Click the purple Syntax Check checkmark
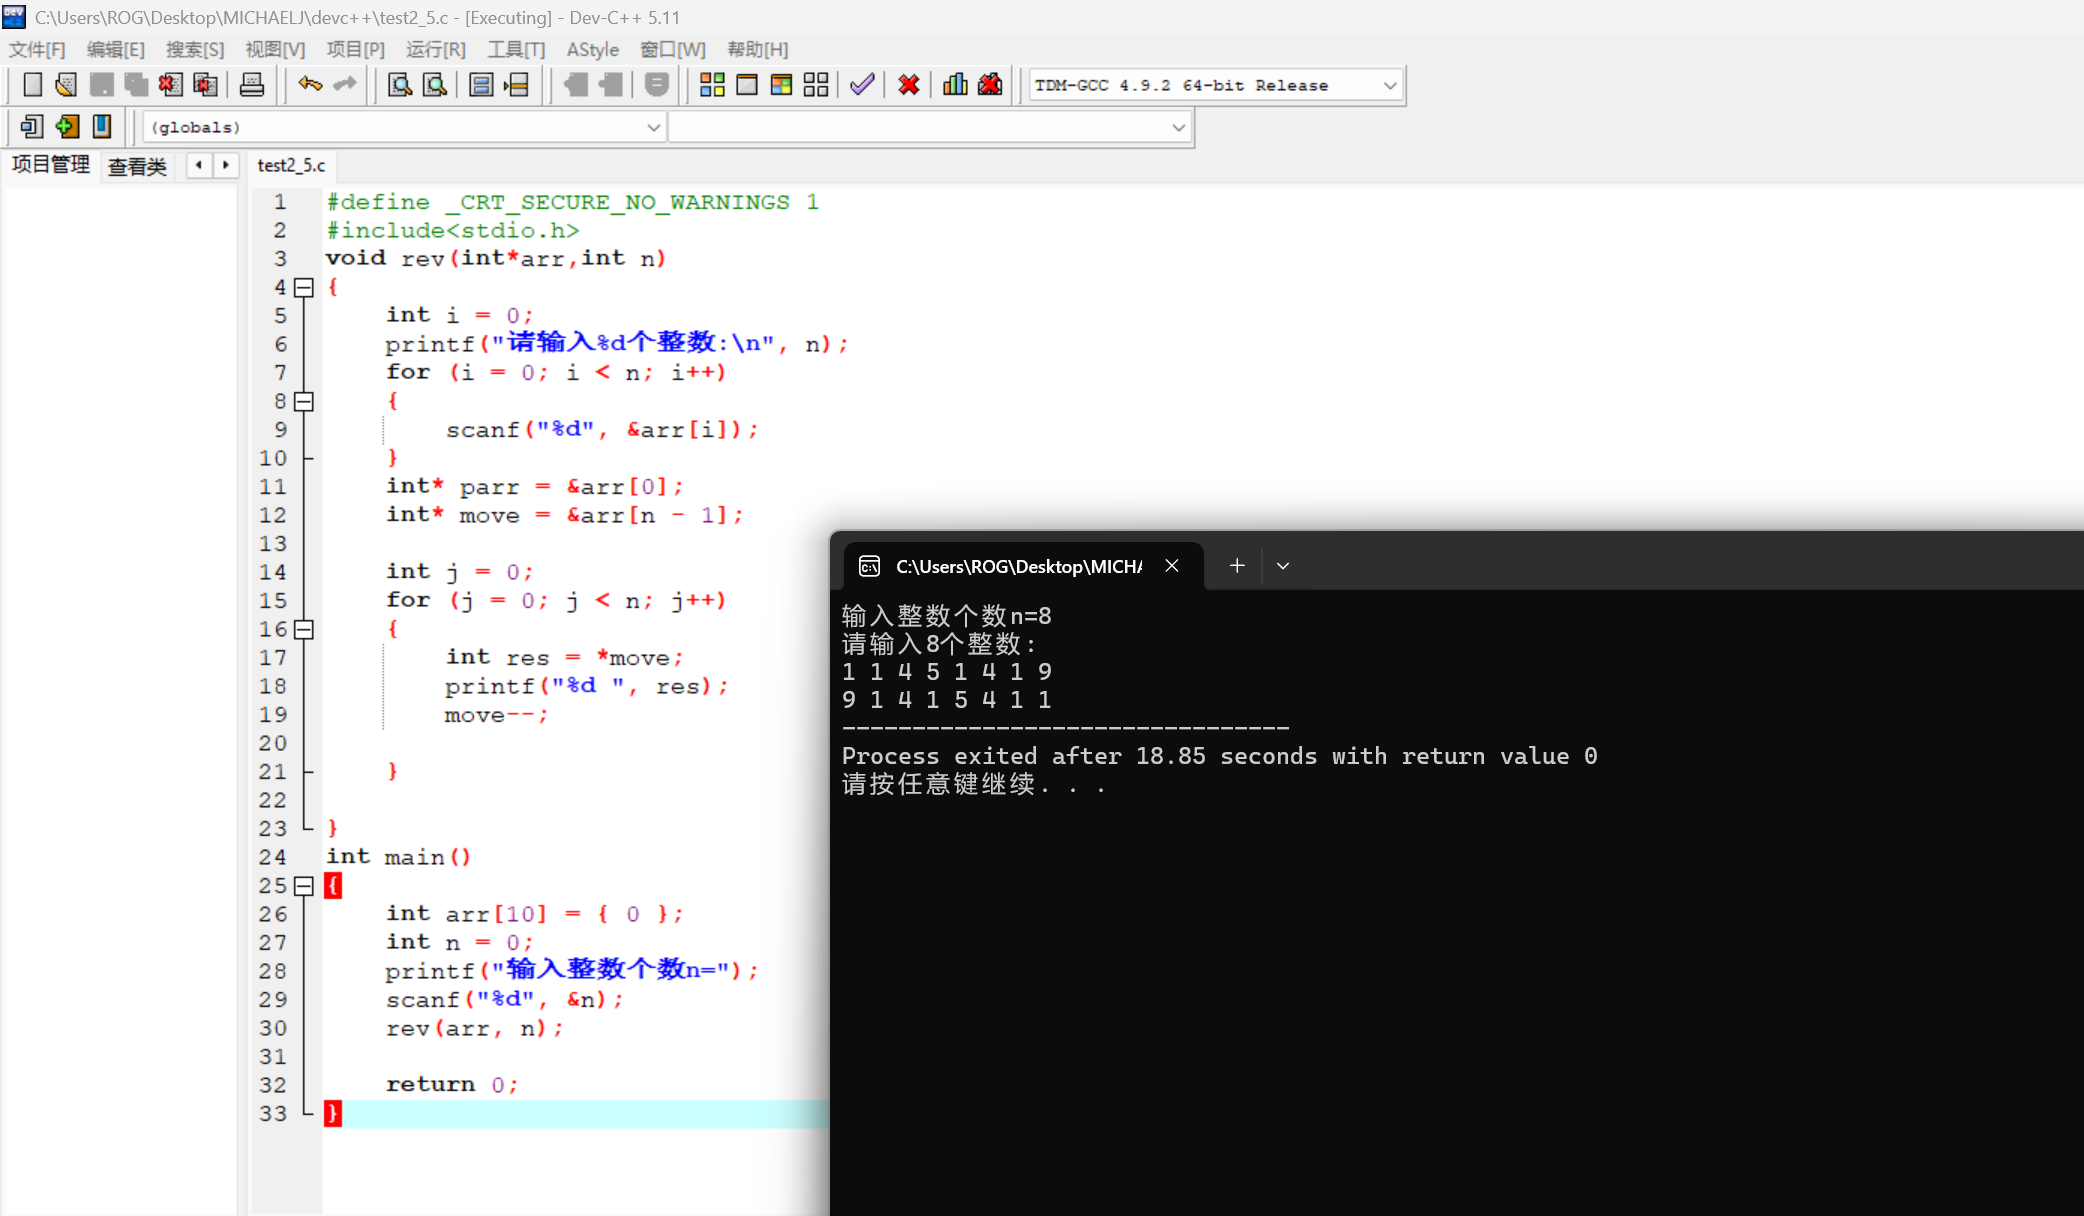Image resolution: width=2084 pixels, height=1216 pixels. point(862,85)
